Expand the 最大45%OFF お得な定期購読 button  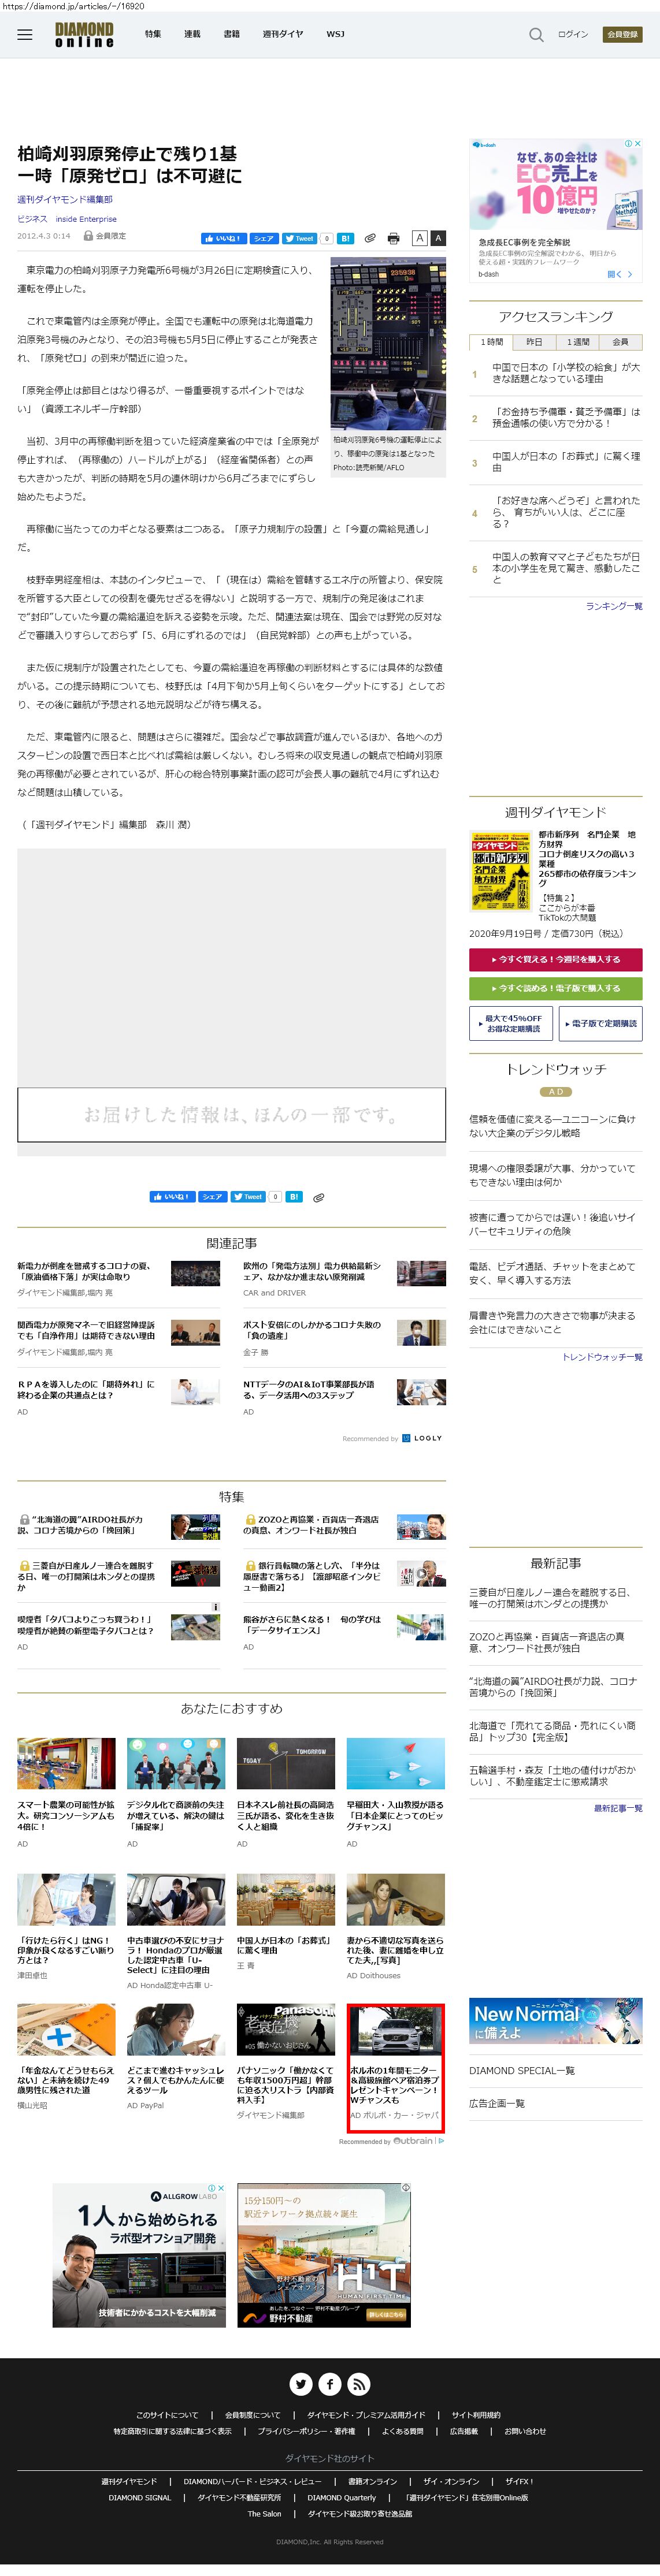tap(510, 1023)
